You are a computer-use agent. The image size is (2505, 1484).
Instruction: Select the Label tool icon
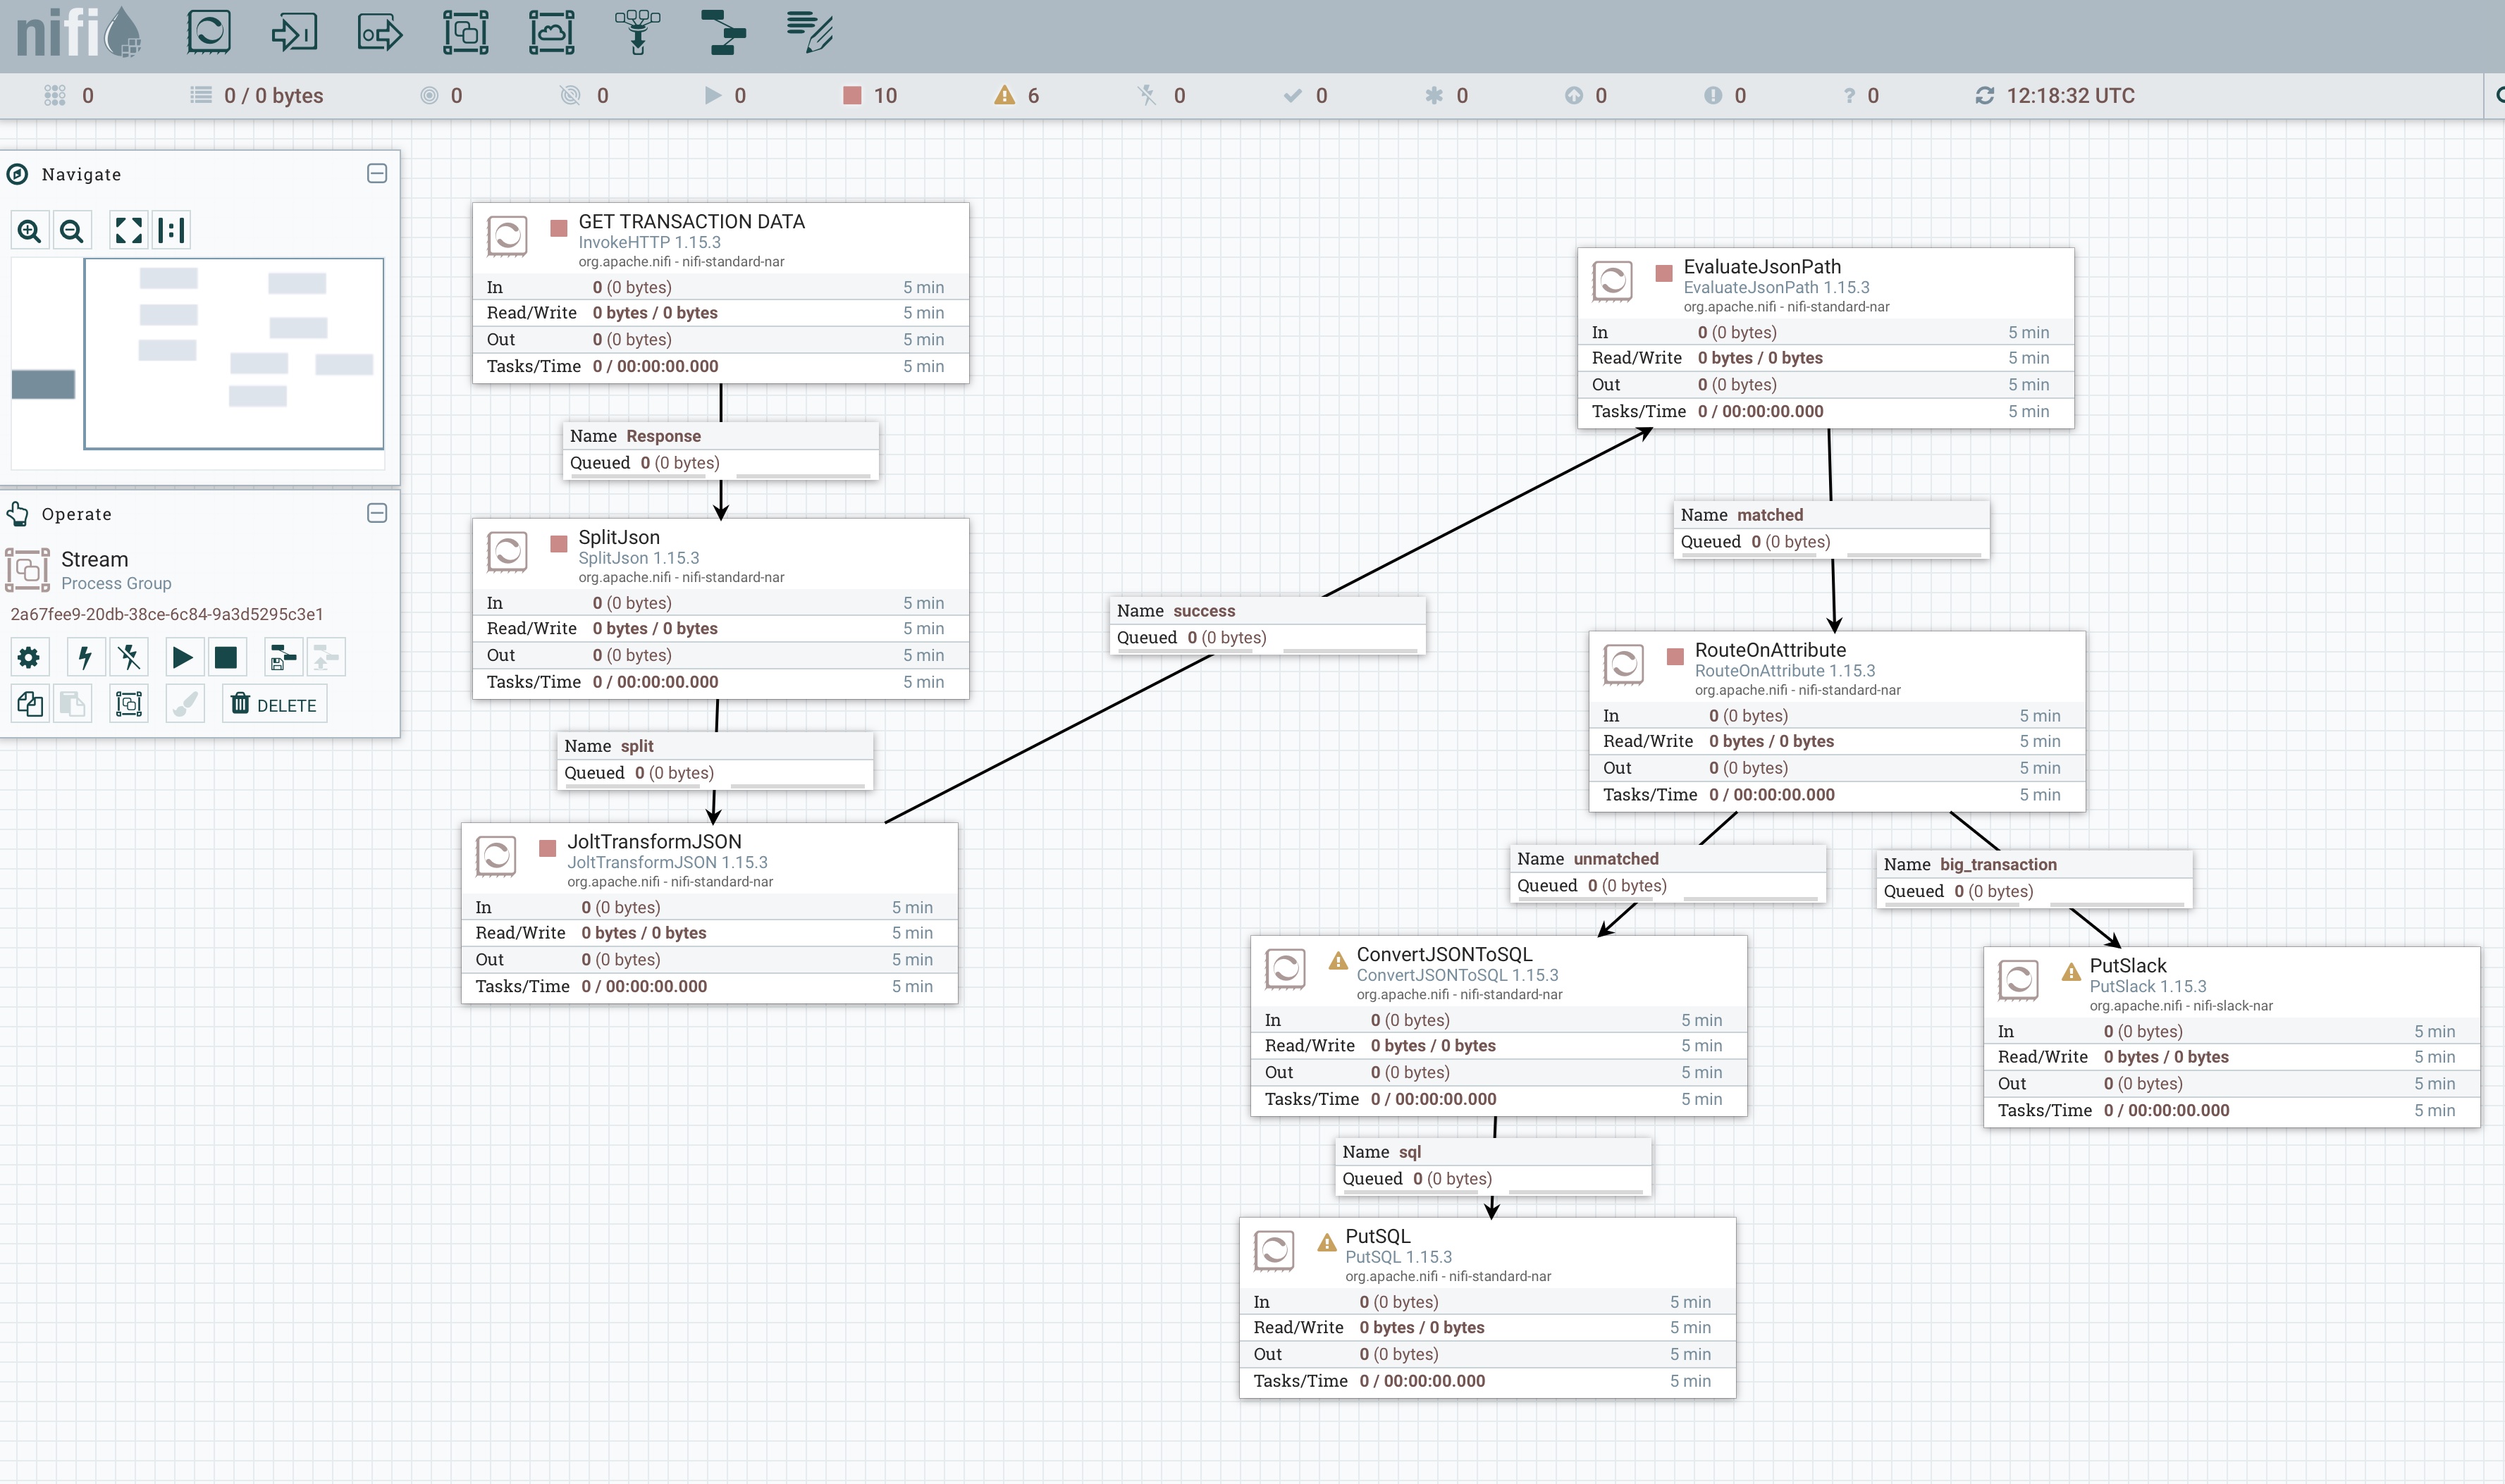(809, 32)
